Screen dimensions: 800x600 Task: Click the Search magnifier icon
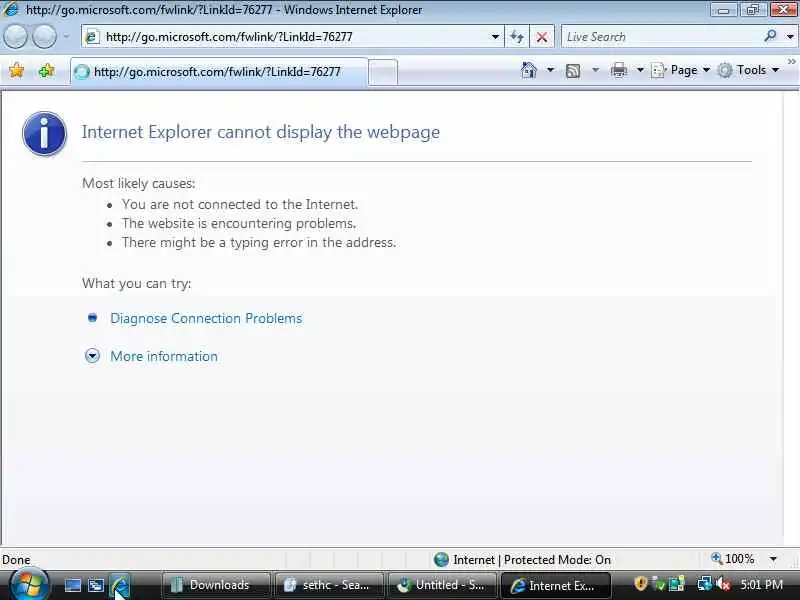[x=770, y=36]
